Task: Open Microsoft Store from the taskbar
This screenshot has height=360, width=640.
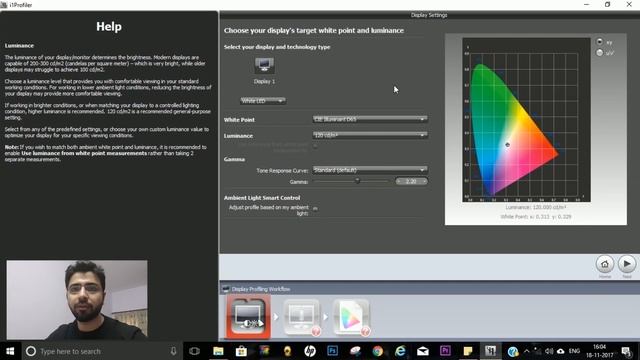Action: [241, 351]
